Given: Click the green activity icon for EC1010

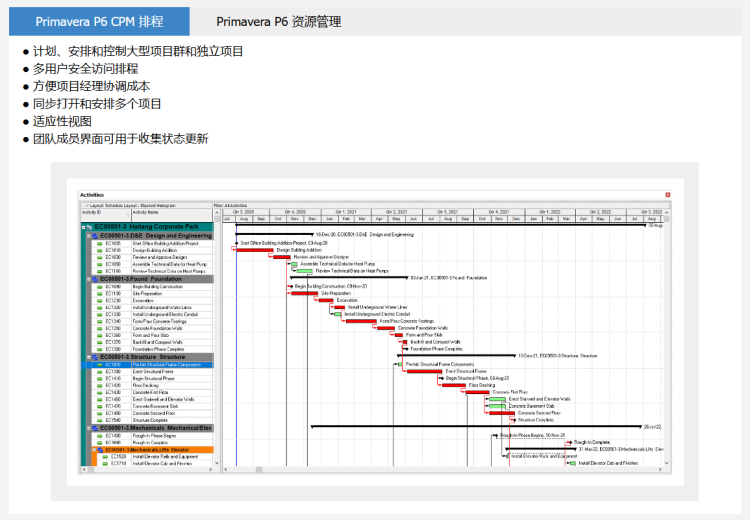Looking at the screenshot, I should click(x=99, y=250).
